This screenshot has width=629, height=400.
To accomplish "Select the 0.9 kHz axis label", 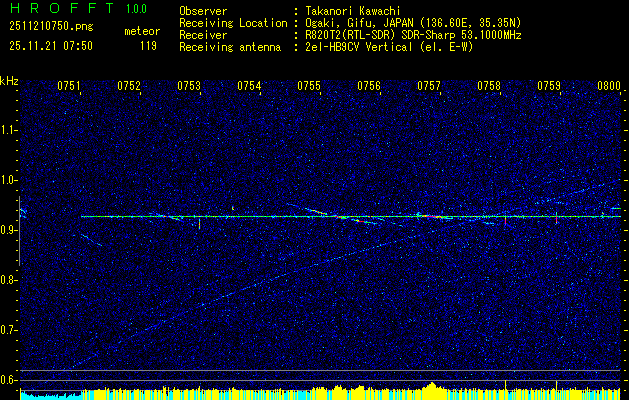I will (9, 230).
